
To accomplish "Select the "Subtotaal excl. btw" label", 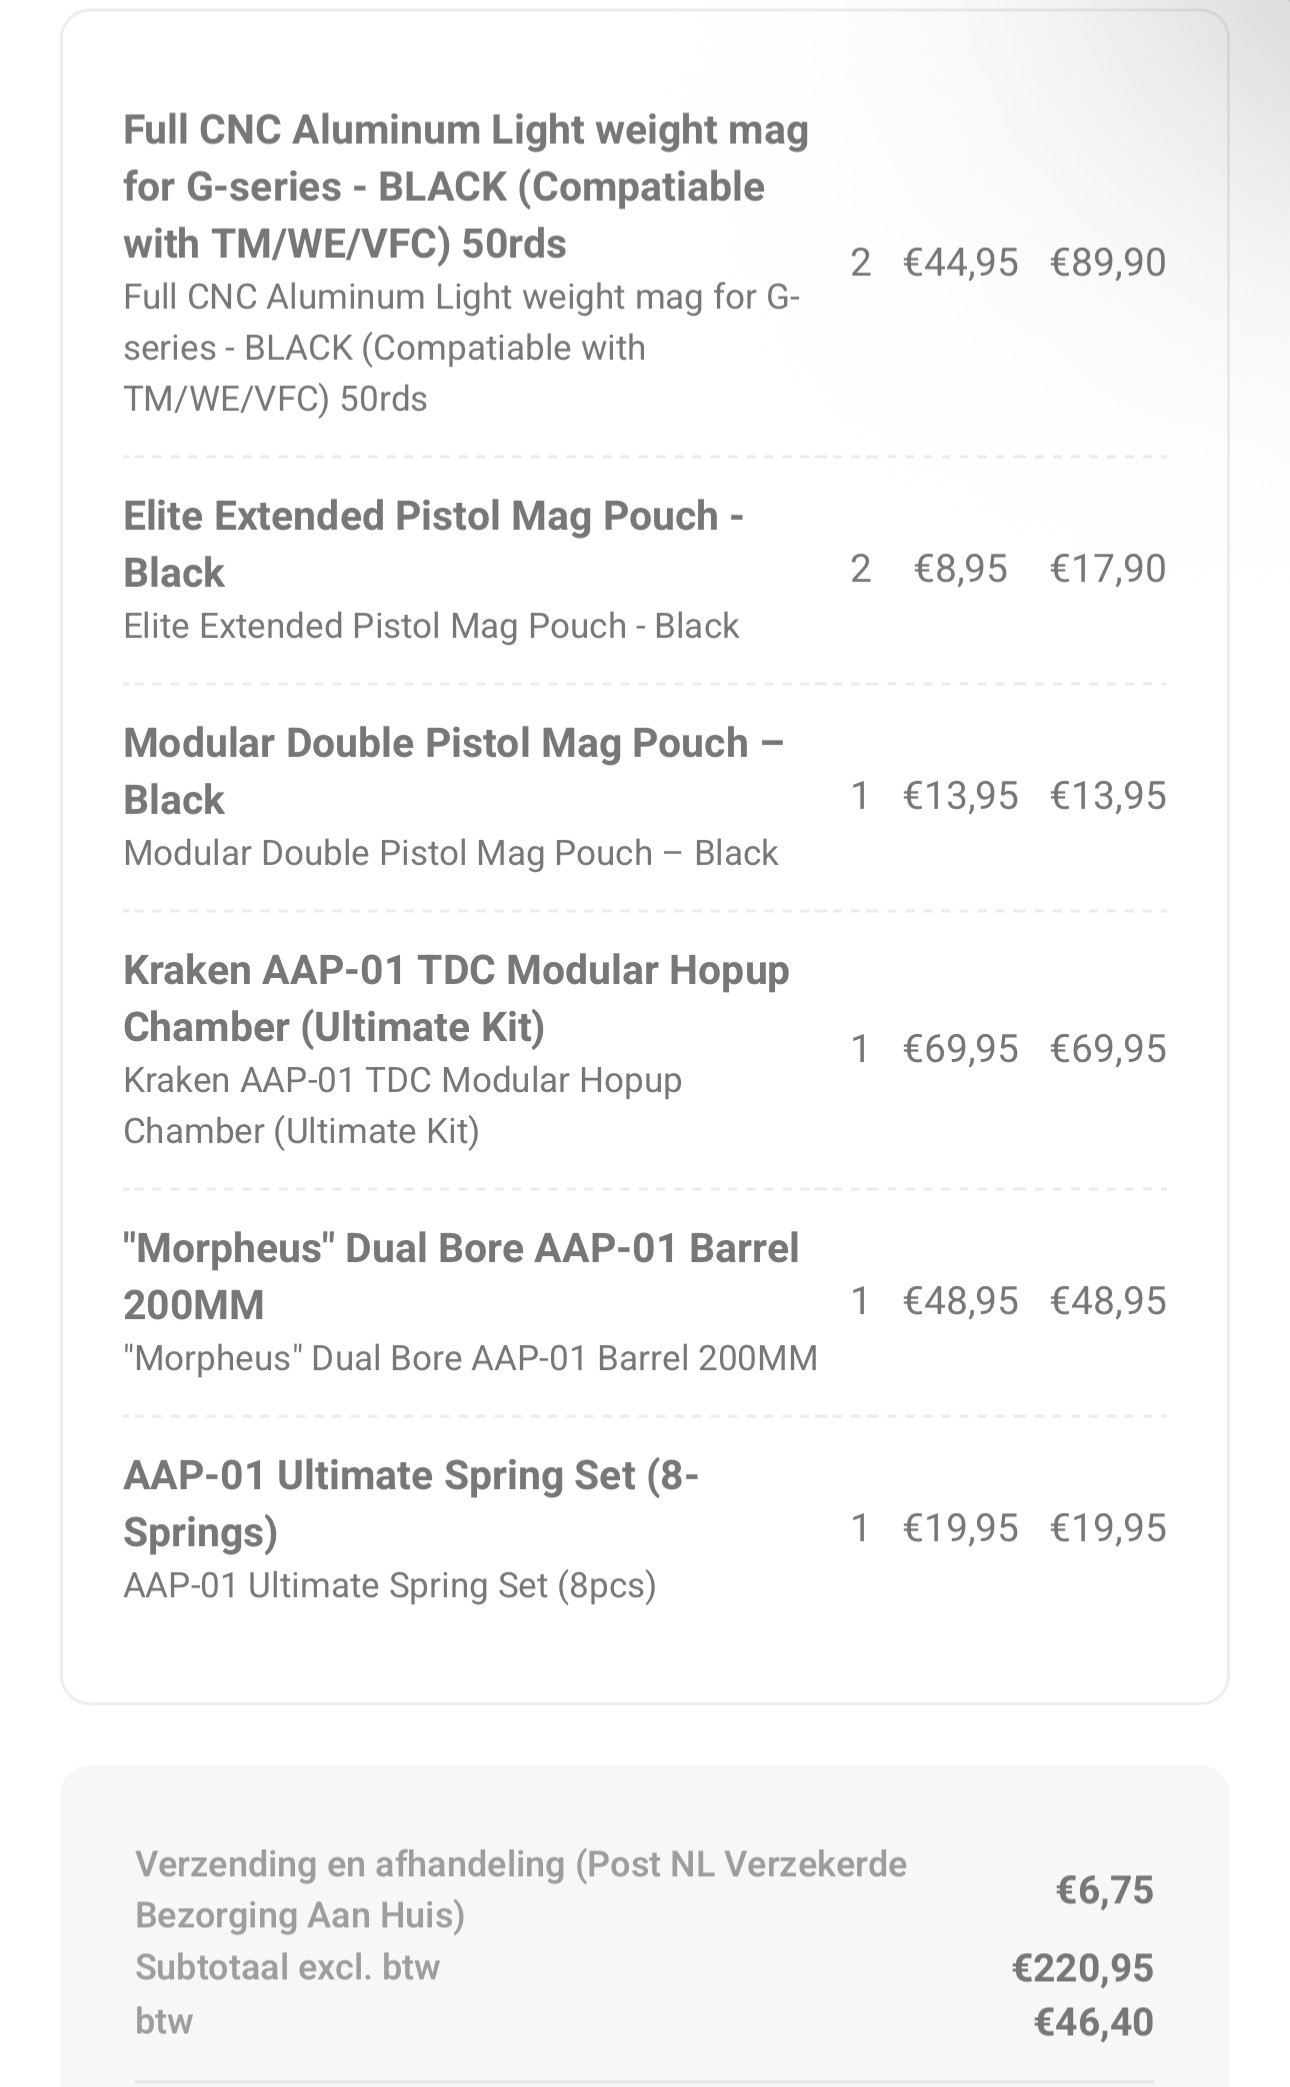I will 287,1967.
